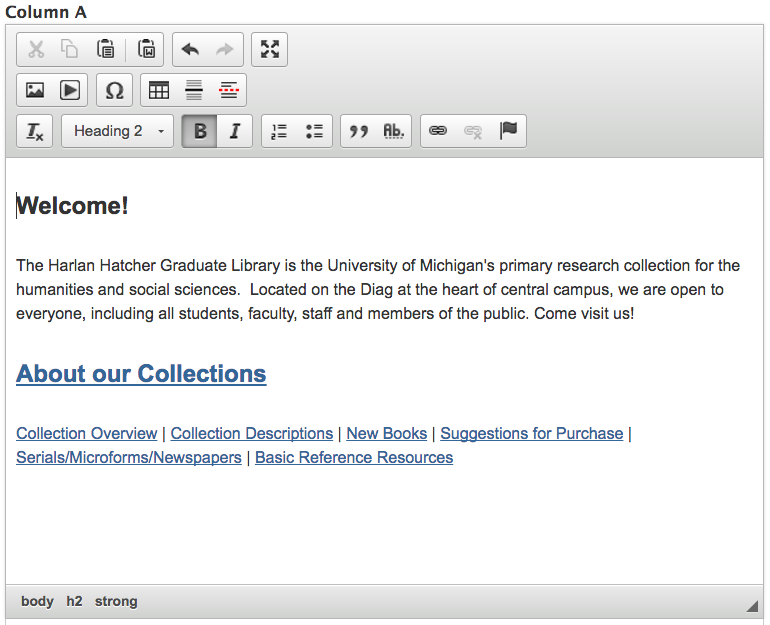
Task: Click the Cut scissors icon
Action: 36,50
